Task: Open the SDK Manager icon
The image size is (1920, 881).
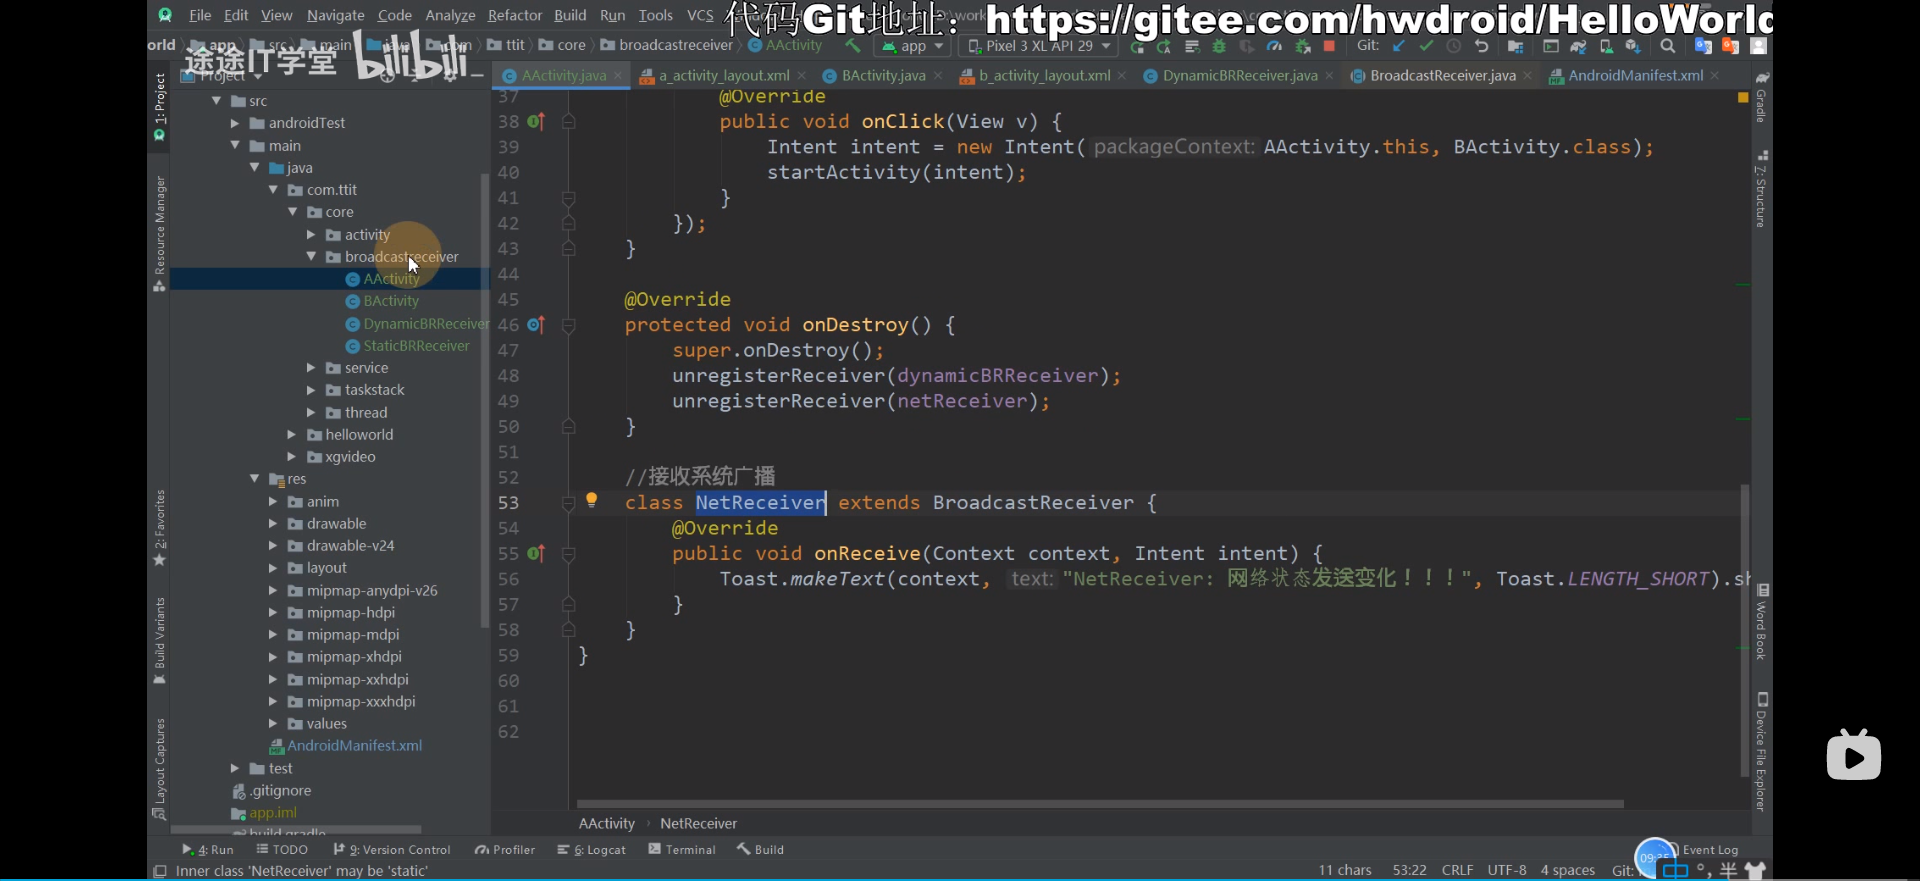Action: [1633, 47]
